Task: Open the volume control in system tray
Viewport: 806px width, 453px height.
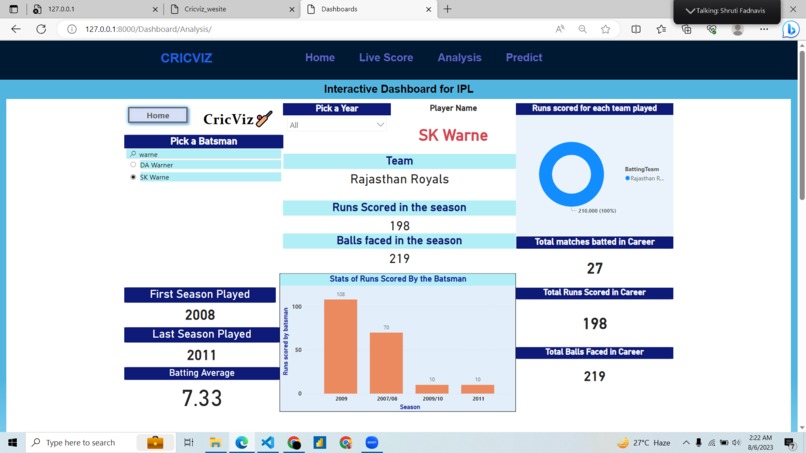Action: [x=736, y=442]
